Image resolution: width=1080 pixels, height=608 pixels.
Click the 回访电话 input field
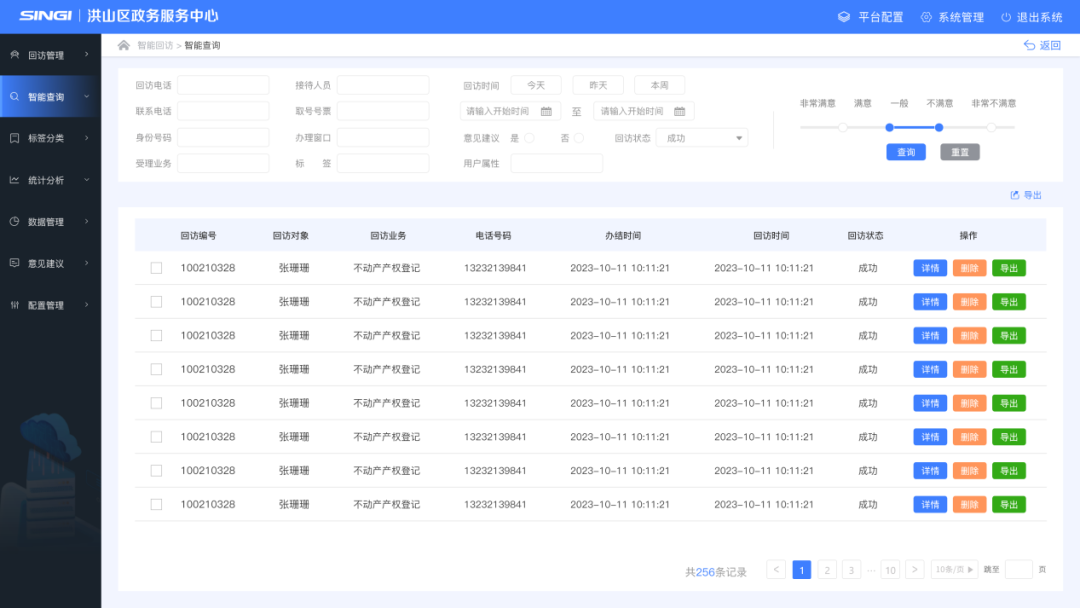[x=223, y=85]
